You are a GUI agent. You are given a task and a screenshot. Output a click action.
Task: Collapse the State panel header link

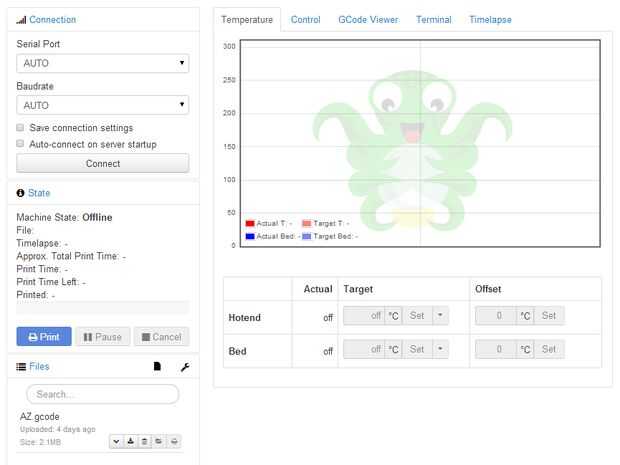[39, 193]
